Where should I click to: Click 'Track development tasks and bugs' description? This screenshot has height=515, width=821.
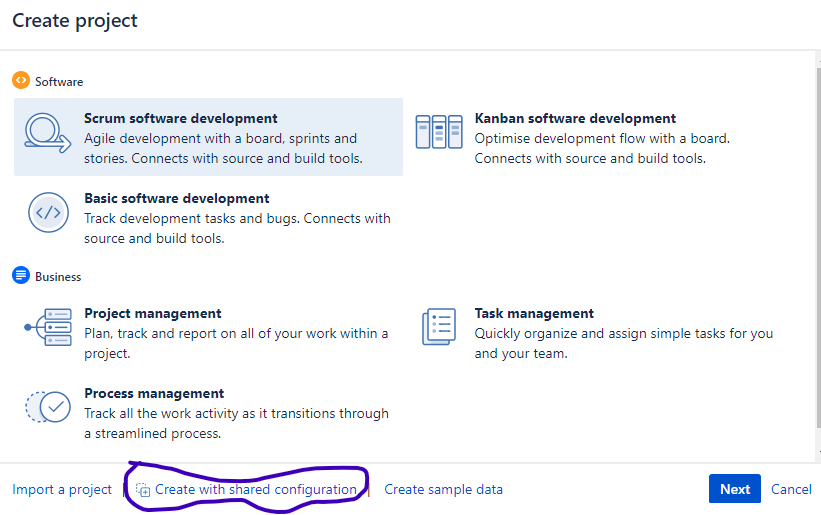coord(237,228)
